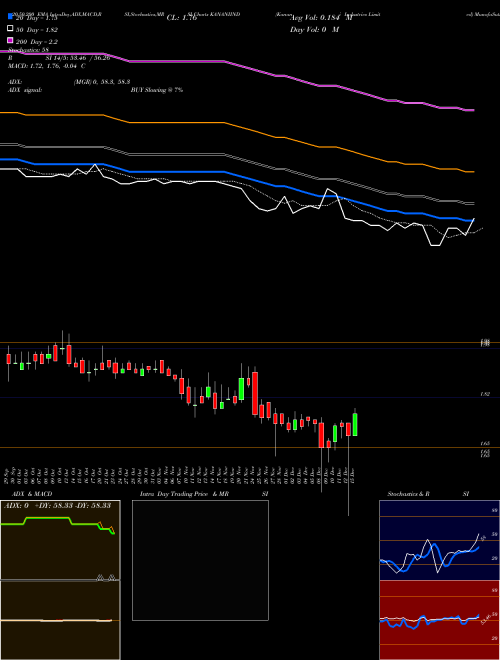
Task: Click the blue 20 Day legend swatch
Action: click(11, 16)
